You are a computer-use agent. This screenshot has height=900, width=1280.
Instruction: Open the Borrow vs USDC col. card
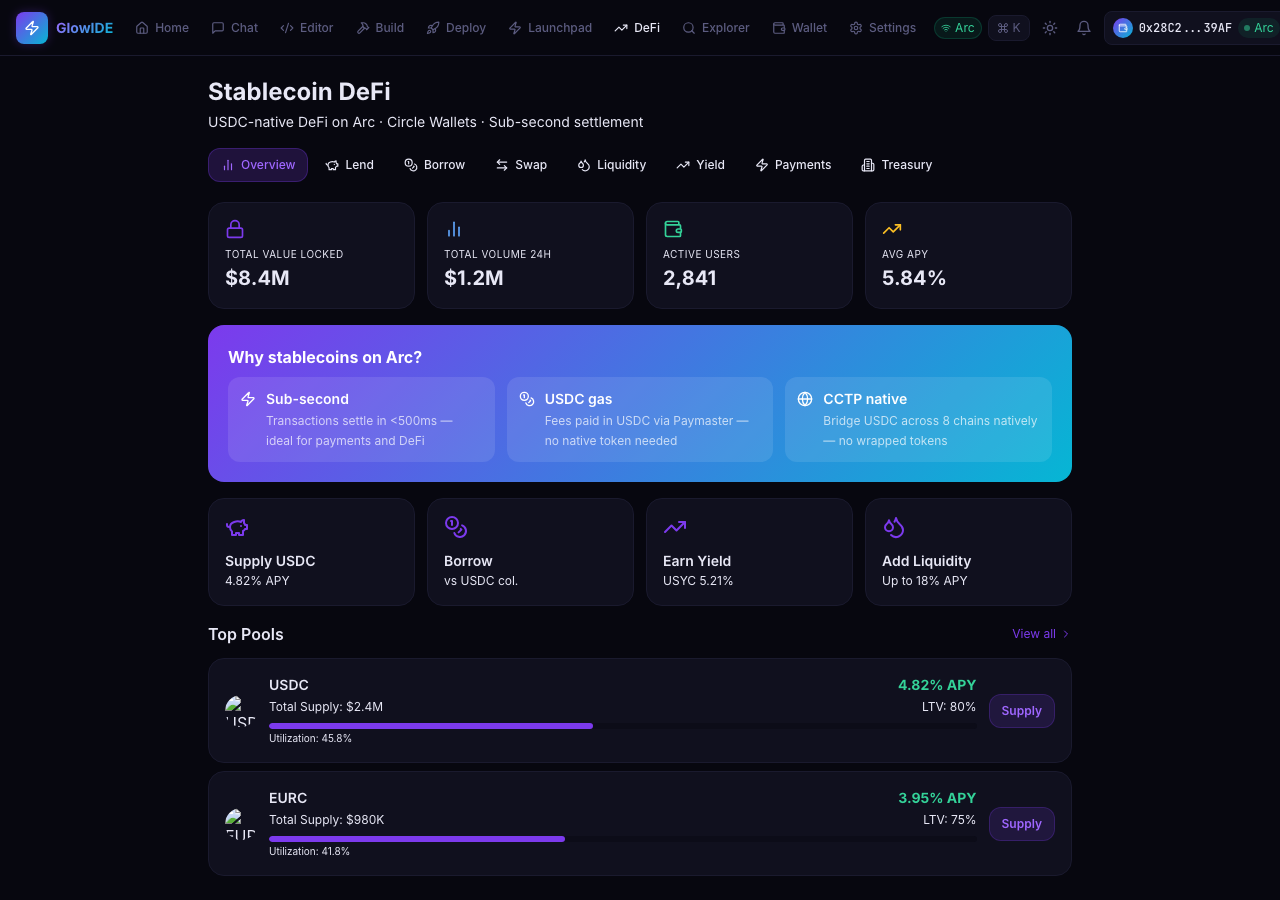[530, 552]
